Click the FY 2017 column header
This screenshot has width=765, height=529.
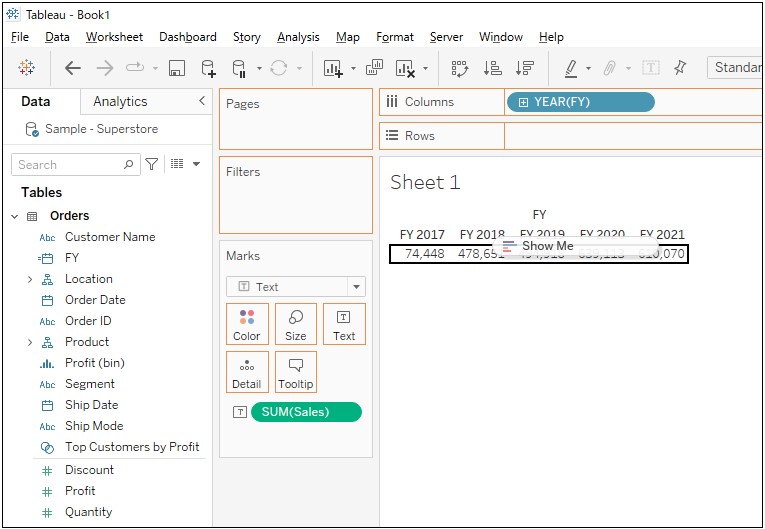click(422, 235)
